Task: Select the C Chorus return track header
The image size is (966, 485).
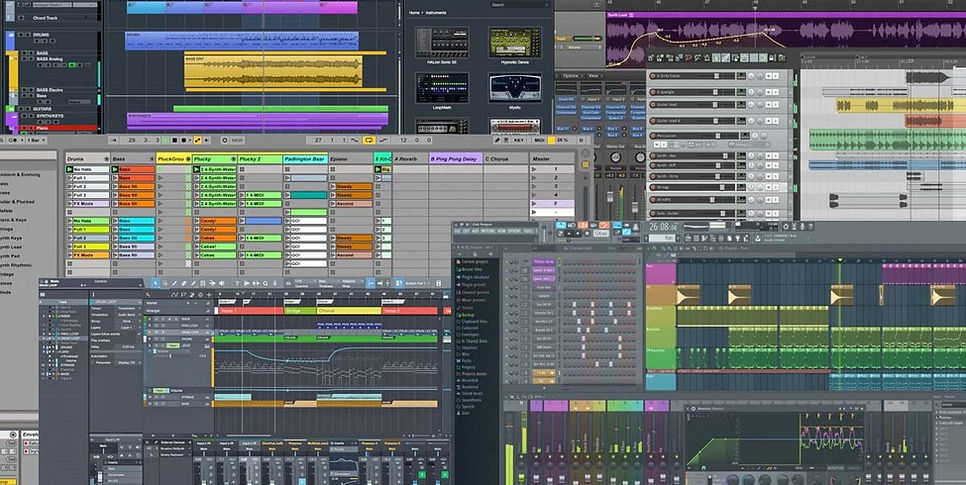Action: (x=505, y=158)
